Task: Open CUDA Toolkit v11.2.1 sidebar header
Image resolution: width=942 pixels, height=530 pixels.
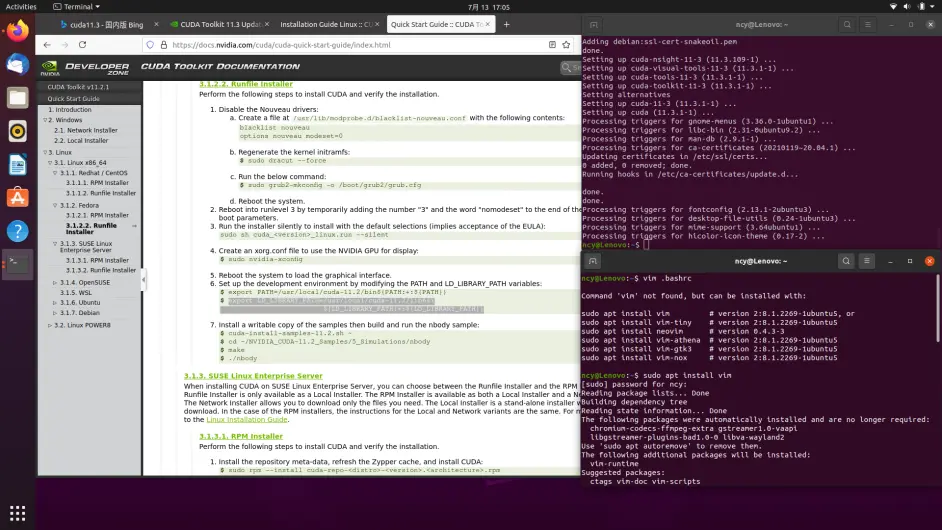Action: click(78, 87)
